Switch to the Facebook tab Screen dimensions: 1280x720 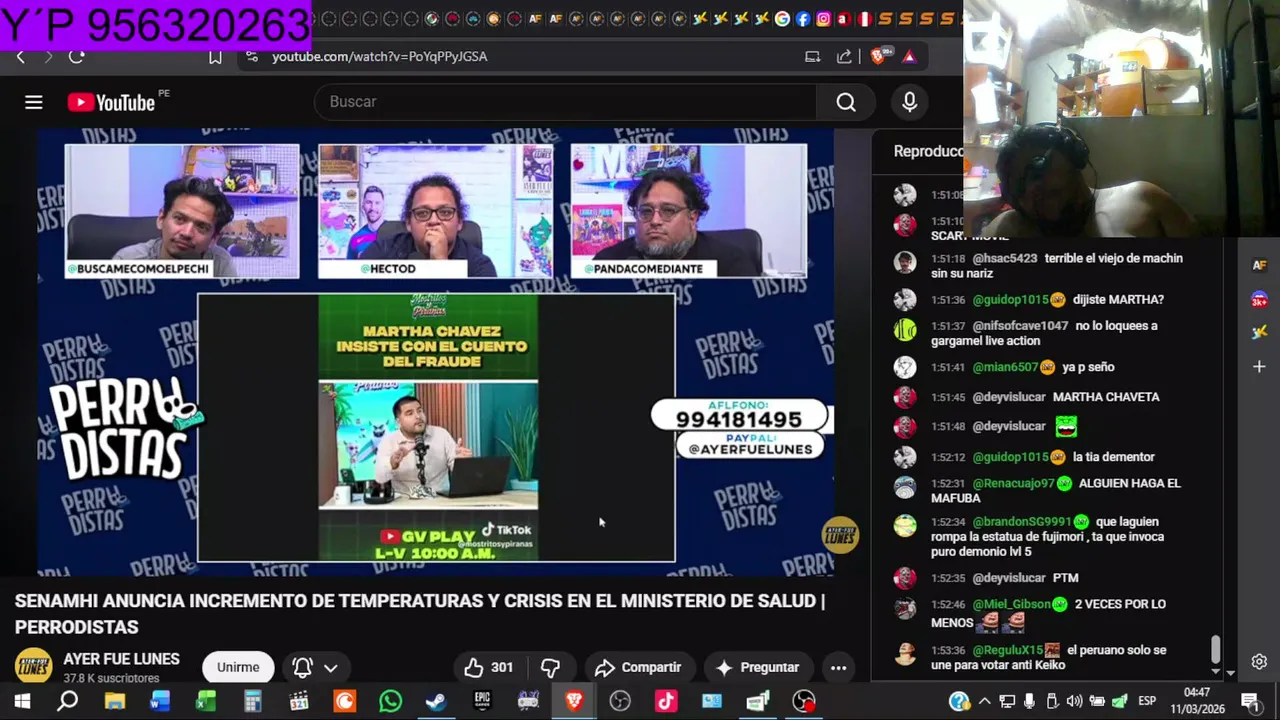[803, 19]
